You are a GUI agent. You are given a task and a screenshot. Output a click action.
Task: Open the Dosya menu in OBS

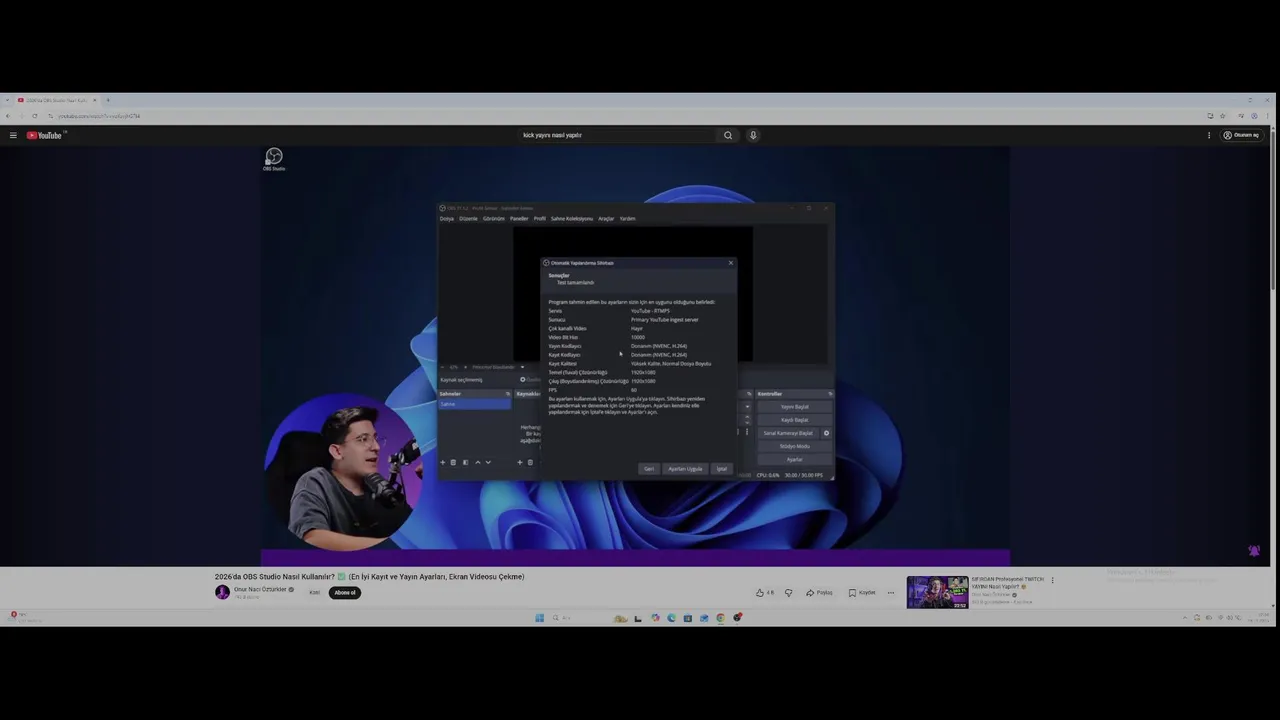tap(447, 218)
